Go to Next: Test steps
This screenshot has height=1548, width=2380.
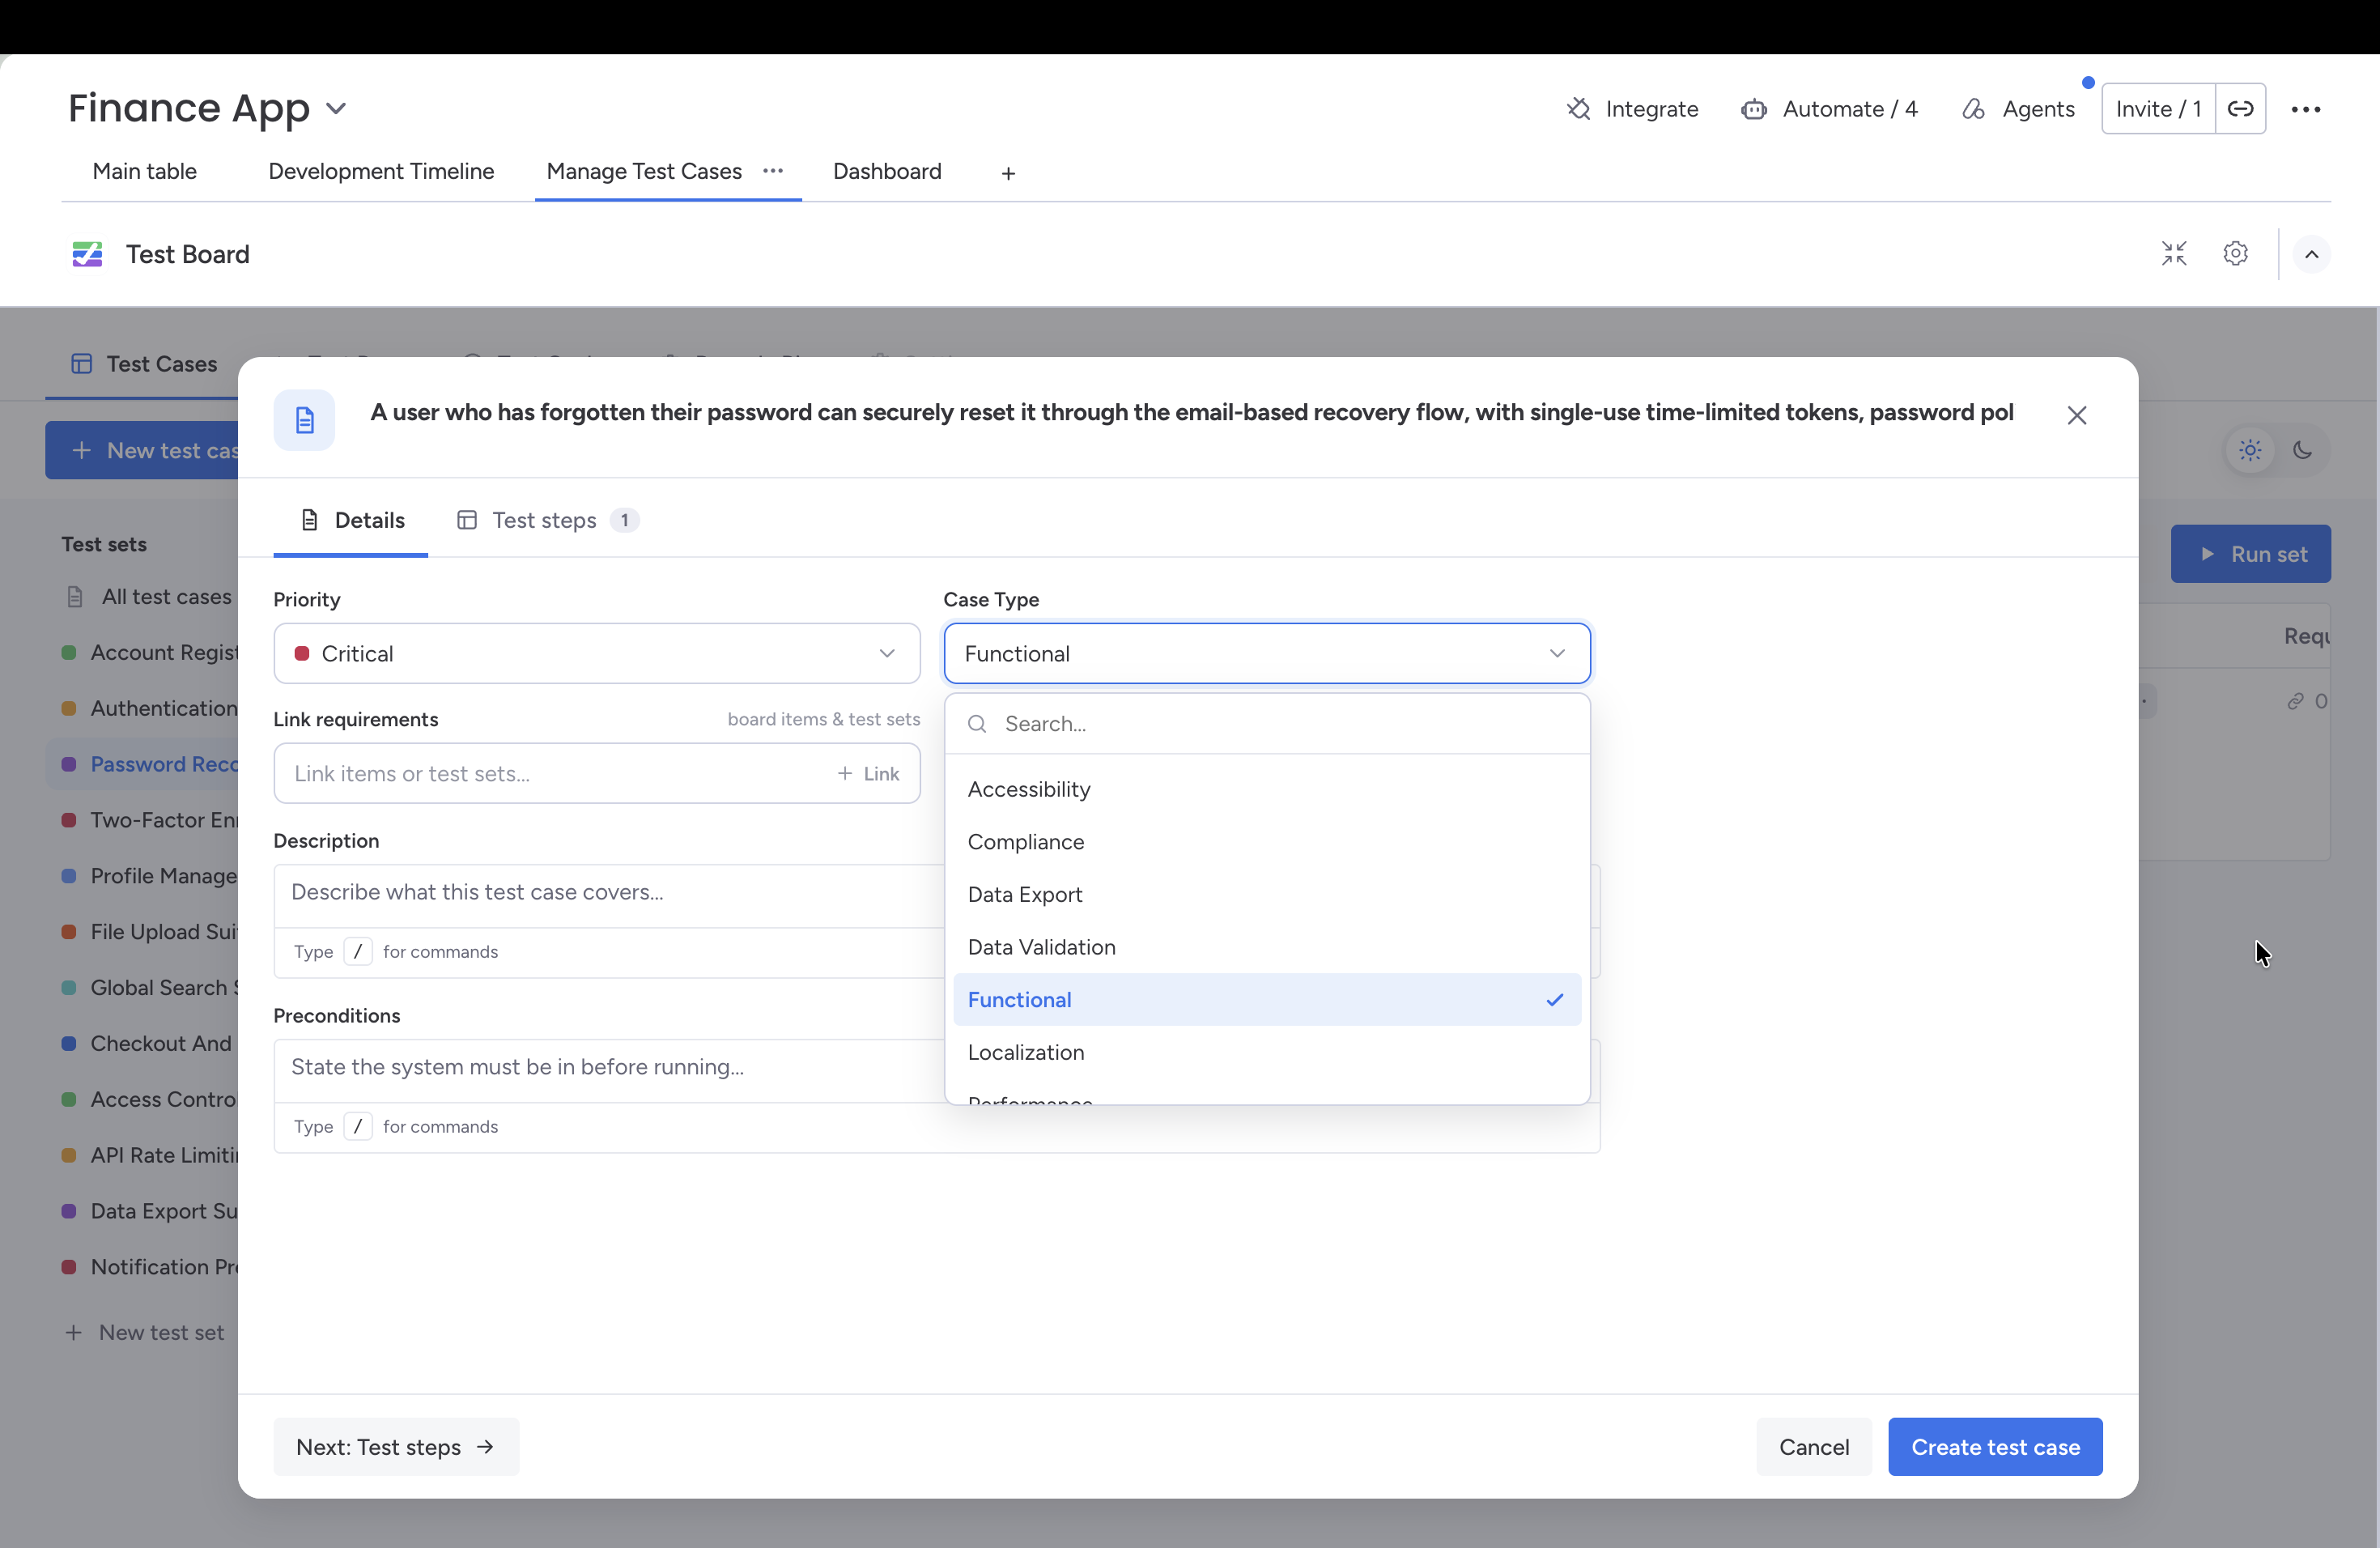[x=396, y=1447]
